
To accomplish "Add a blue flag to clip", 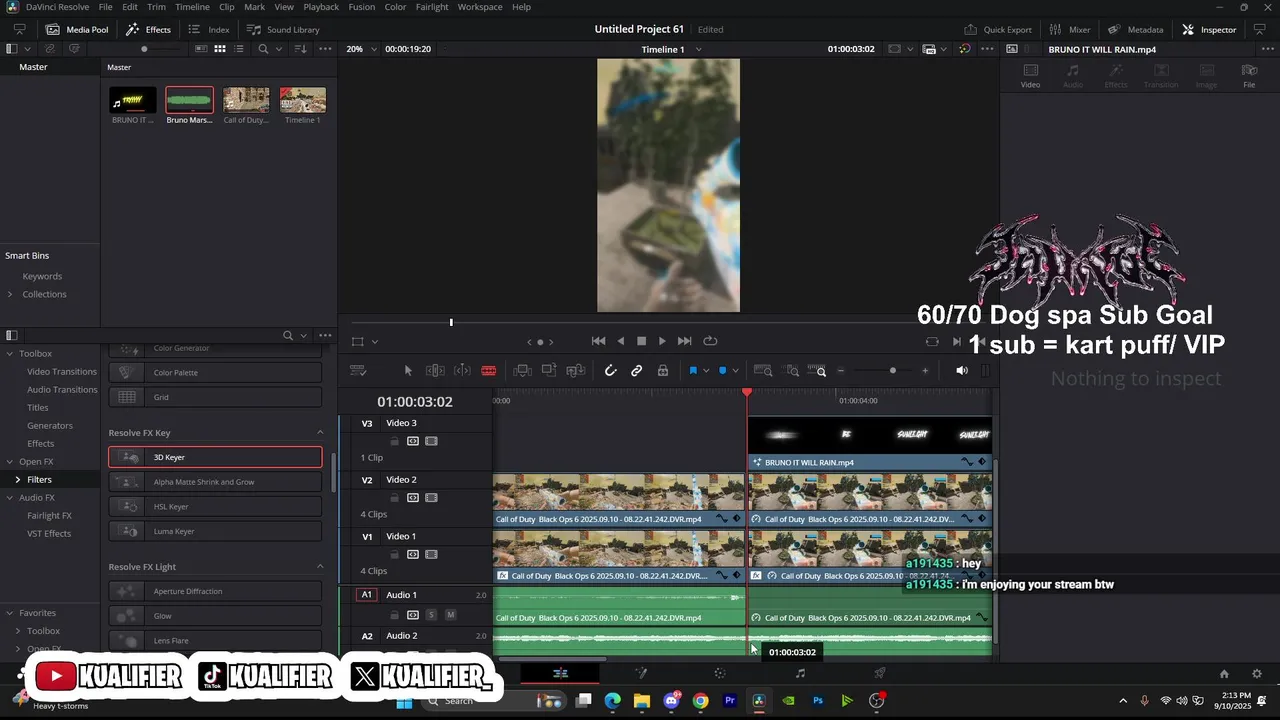I will (693, 371).
